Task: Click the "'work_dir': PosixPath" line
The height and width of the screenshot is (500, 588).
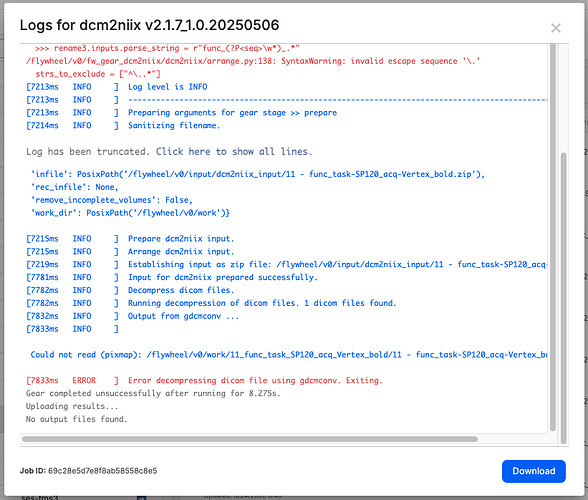Action: pos(130,213)
